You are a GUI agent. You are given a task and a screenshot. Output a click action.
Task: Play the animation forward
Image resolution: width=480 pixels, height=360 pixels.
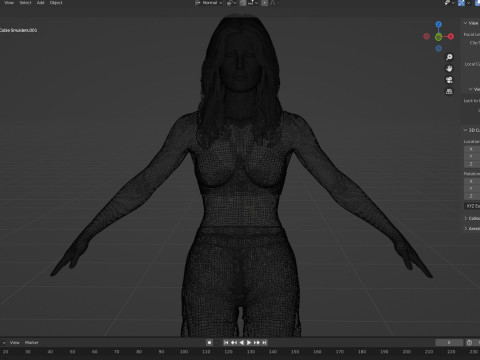249,342
